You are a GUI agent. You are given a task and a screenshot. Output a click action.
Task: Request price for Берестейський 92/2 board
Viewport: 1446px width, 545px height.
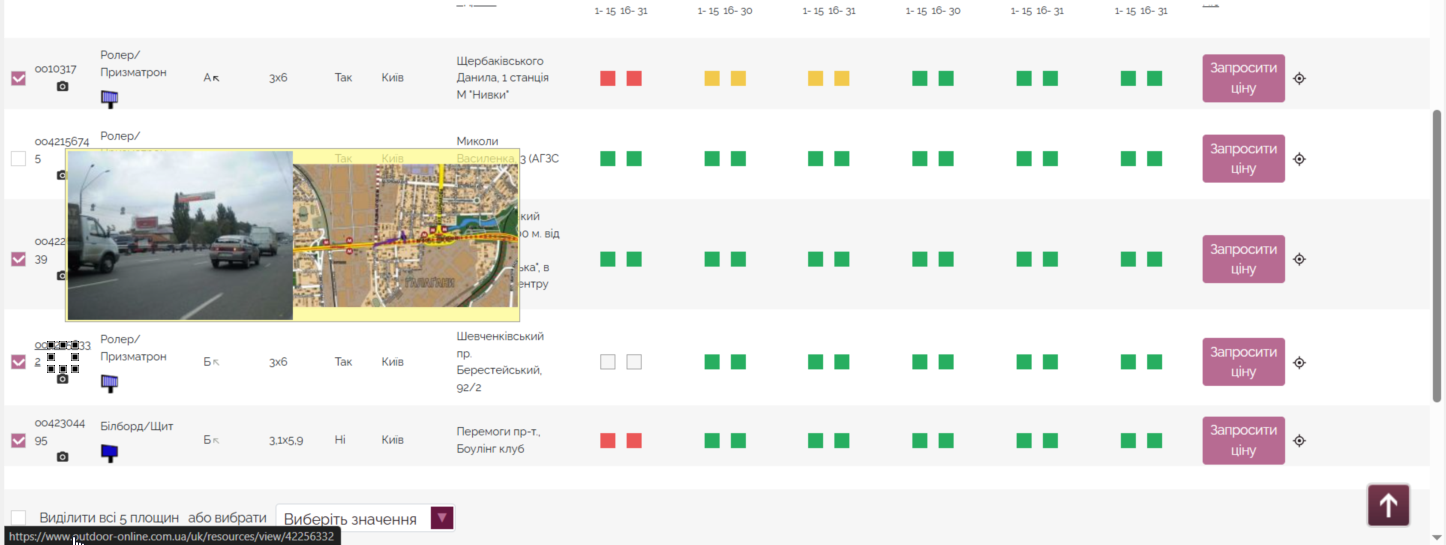1243,362
